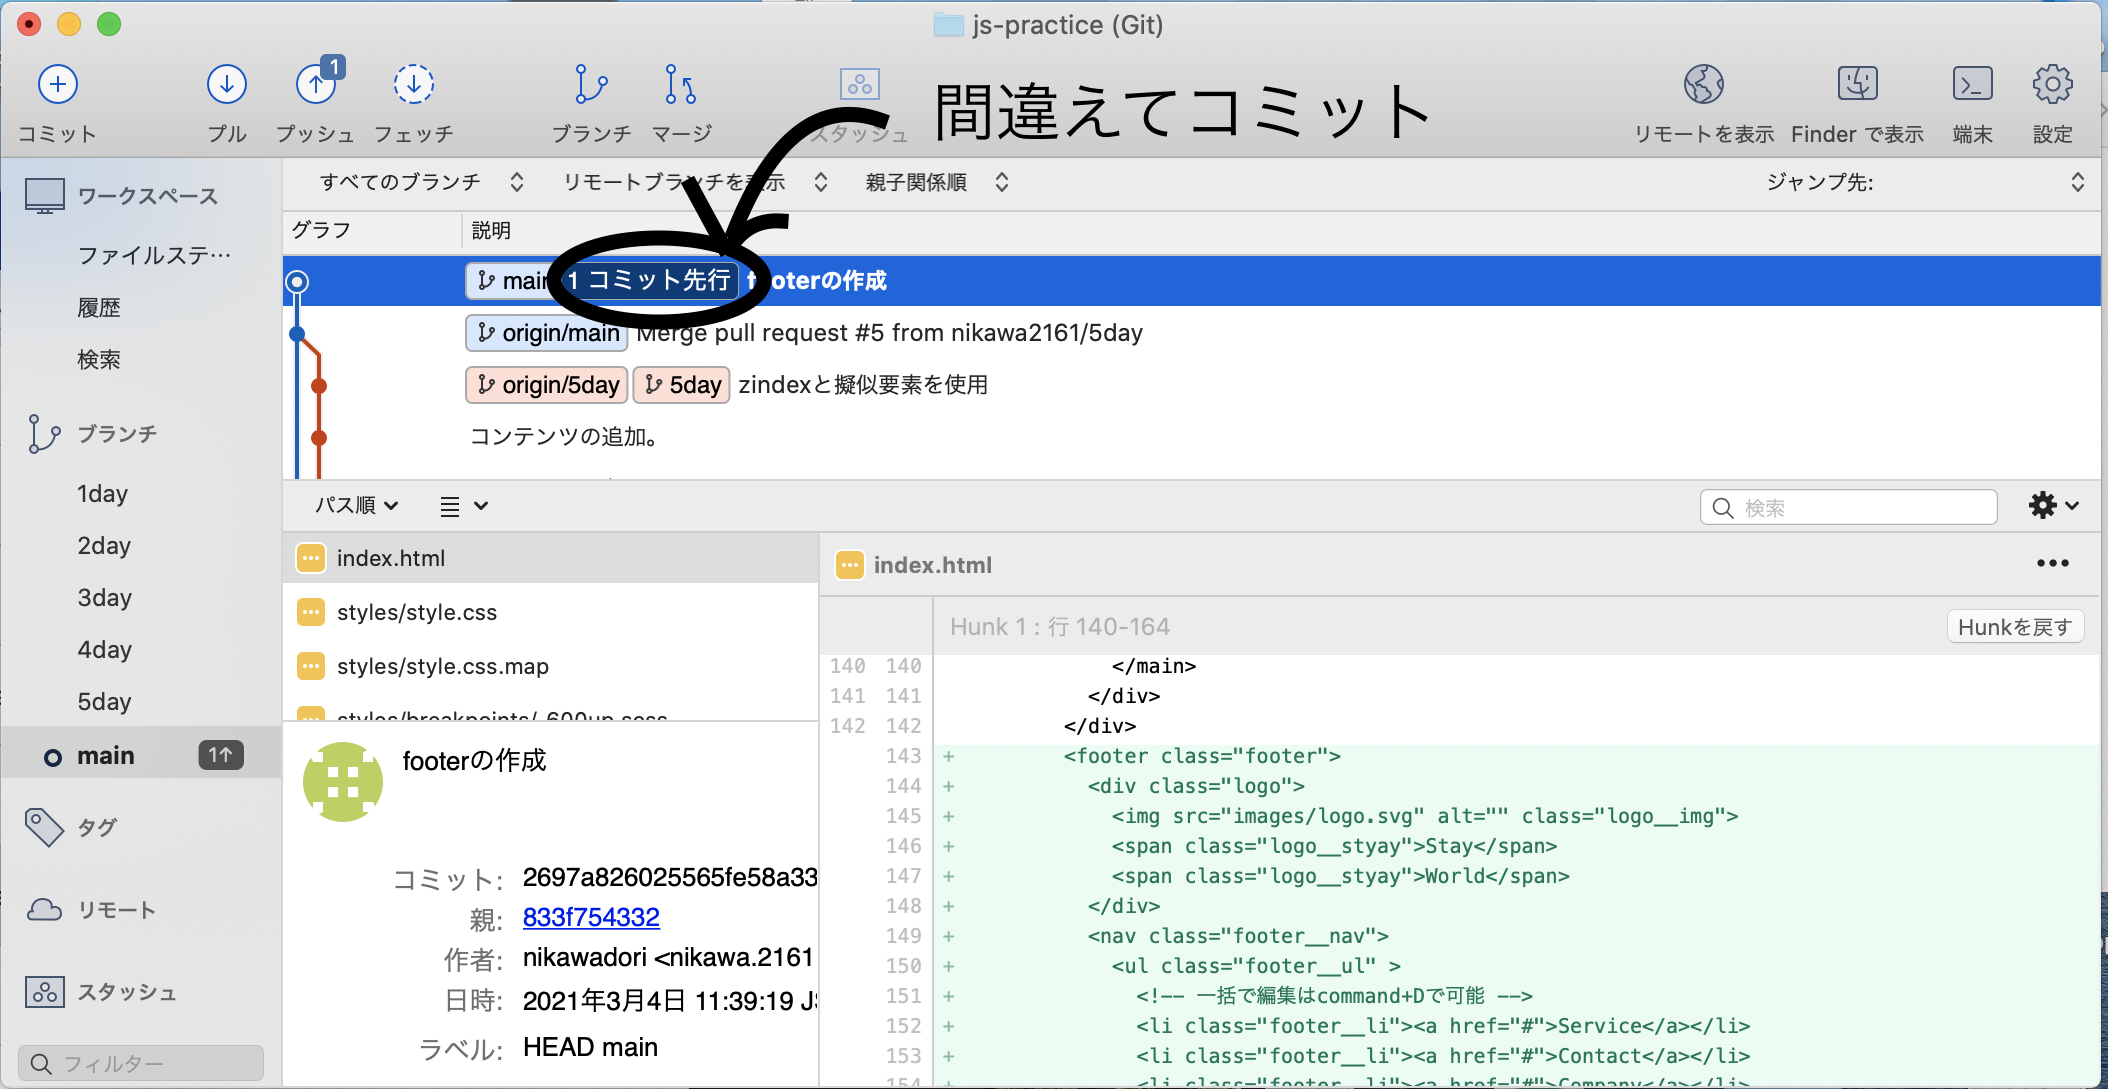Open the diff gear options dropdown
The image size is (2108, 1089).
(x=2053, y=506)
